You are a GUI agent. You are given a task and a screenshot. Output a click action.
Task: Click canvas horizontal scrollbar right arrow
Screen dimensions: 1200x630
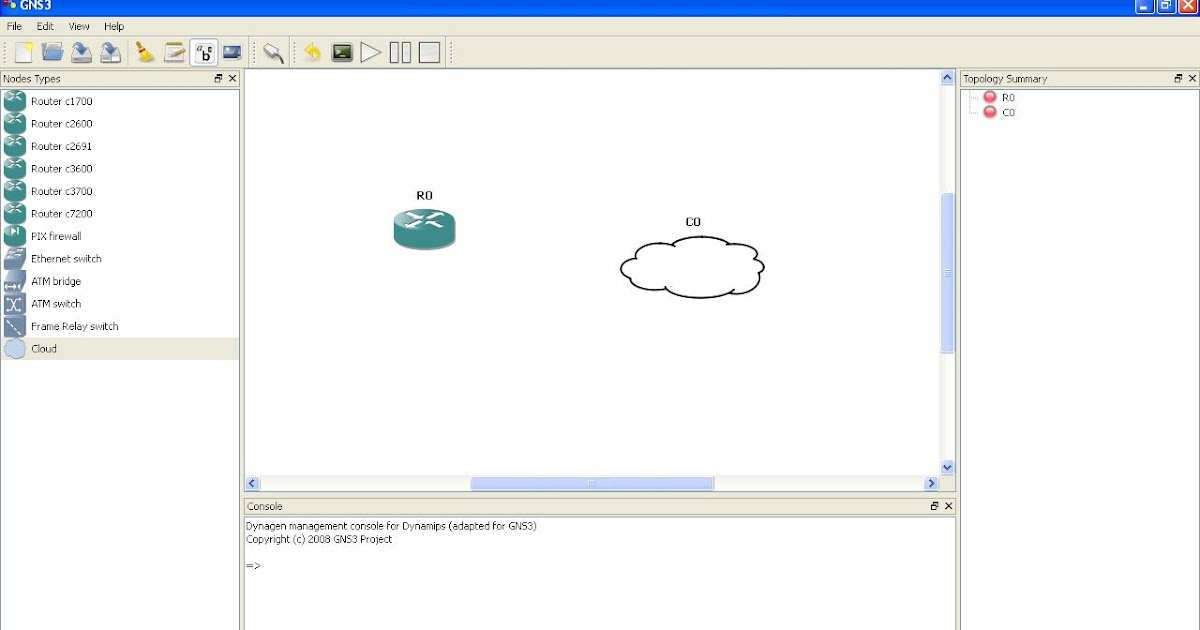tap(932, 483)
